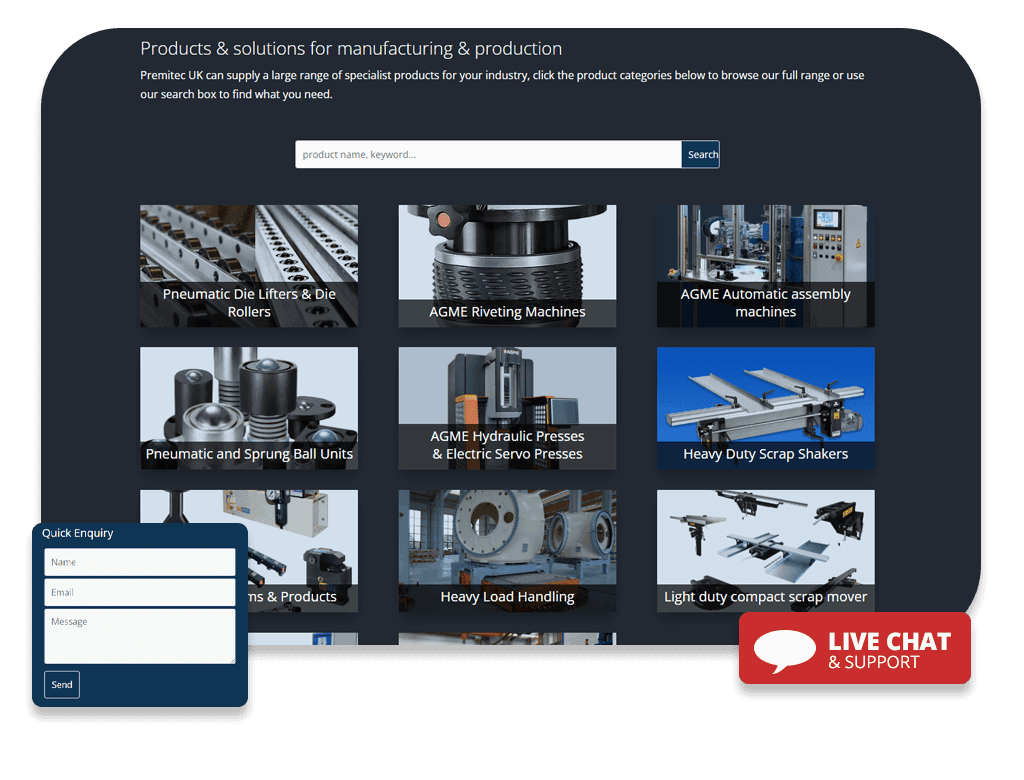Open AGME Automatic assembly machines category
Viewport: 1024px width, 780px height.
coord(766,266)
